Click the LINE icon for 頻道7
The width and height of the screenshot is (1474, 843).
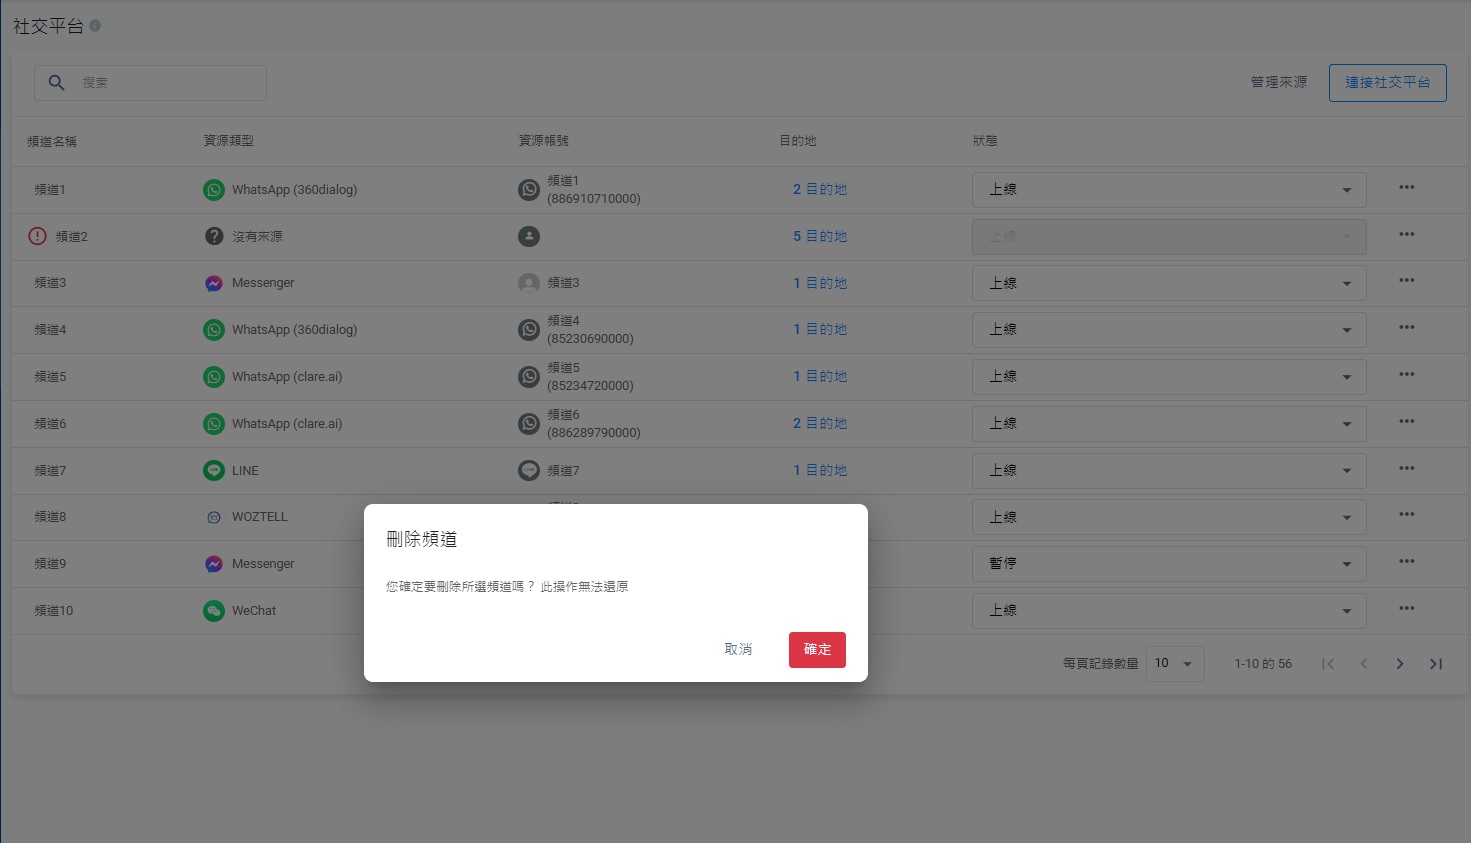pos(213,470)
